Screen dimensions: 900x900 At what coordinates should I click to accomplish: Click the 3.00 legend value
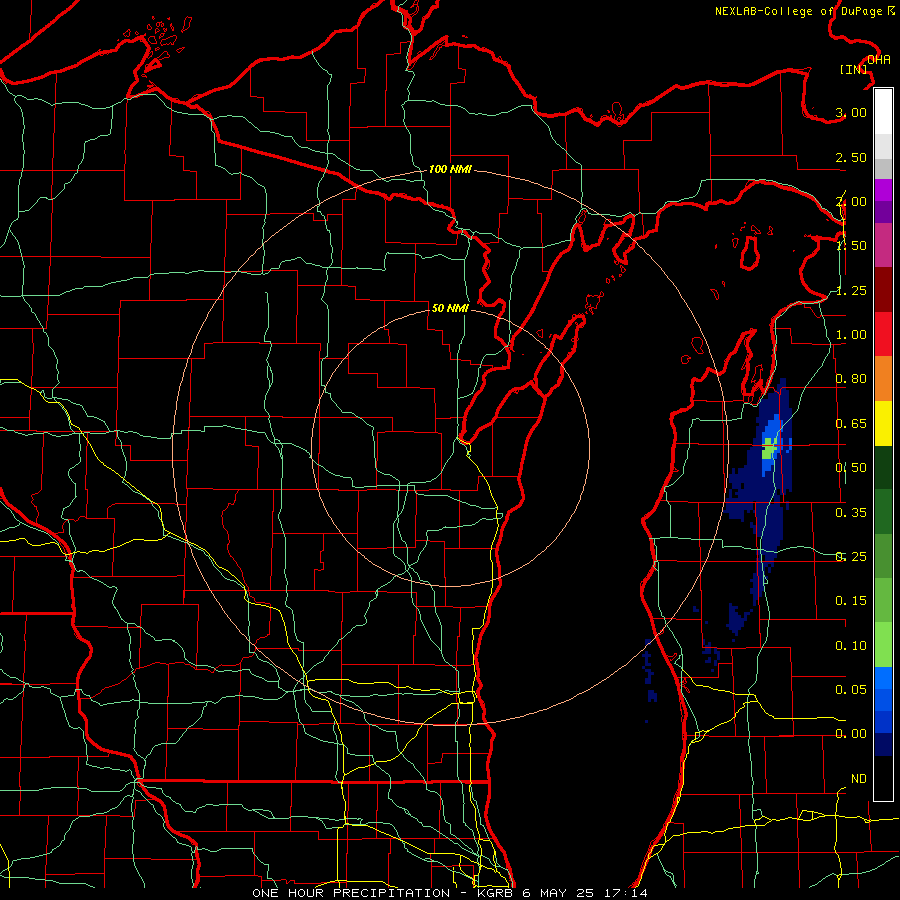click(851, 112)
